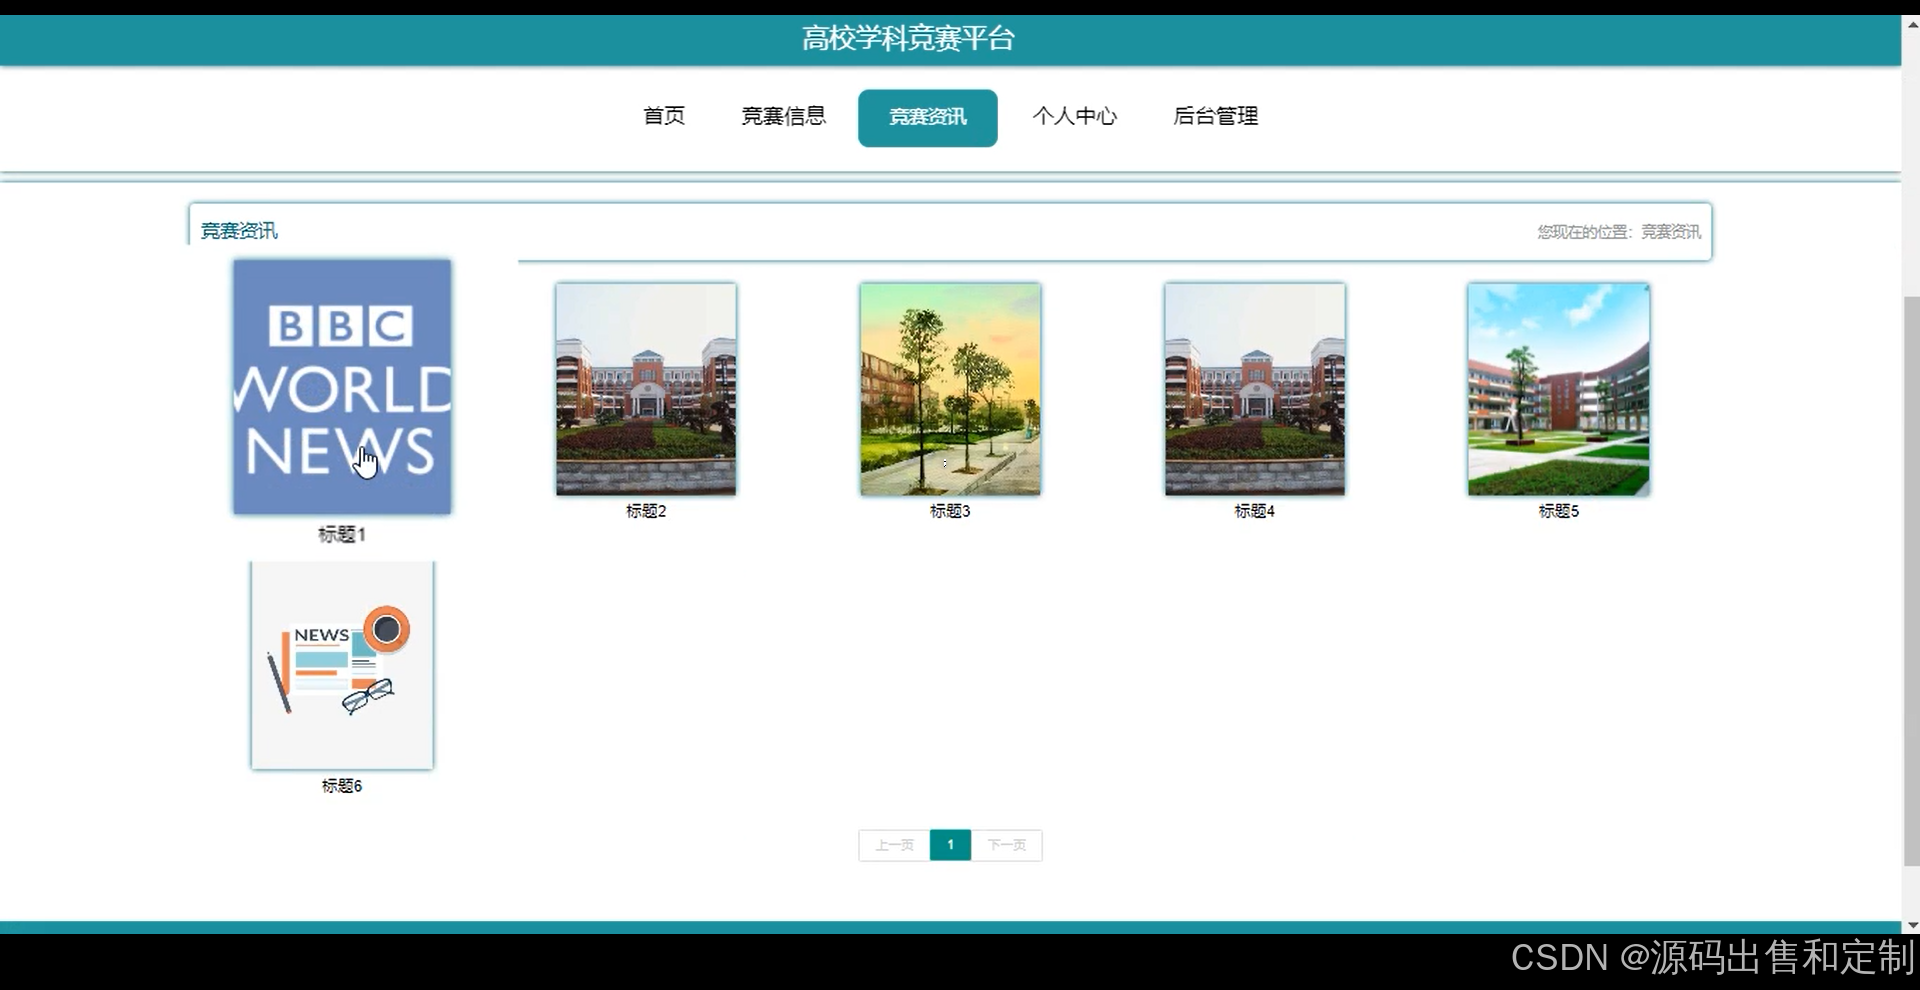Click the 竞赛资讯 section heading

point(239,231)
